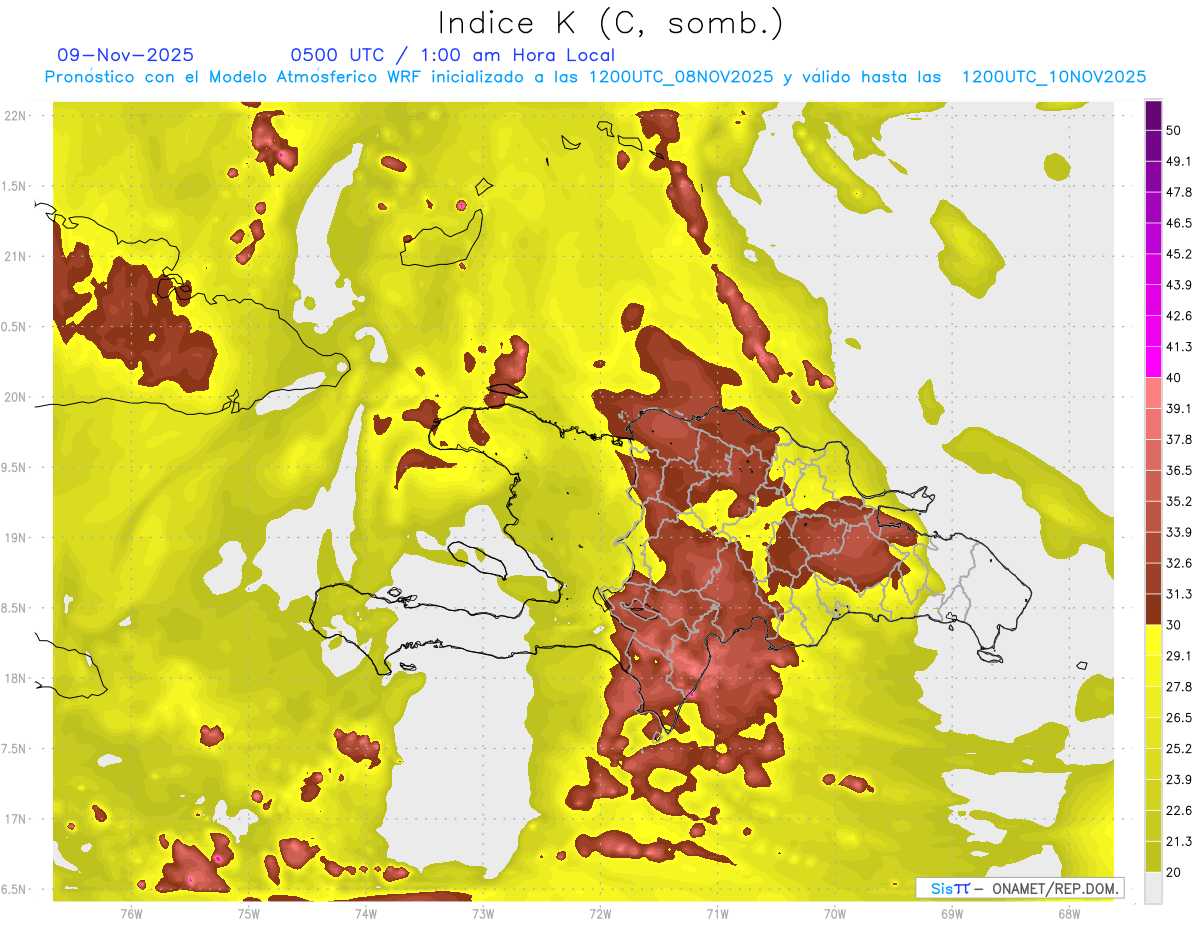This screenshot has height=927, width=1200.
Task: Click latitude label '21N'
Action: click(16, 257)
